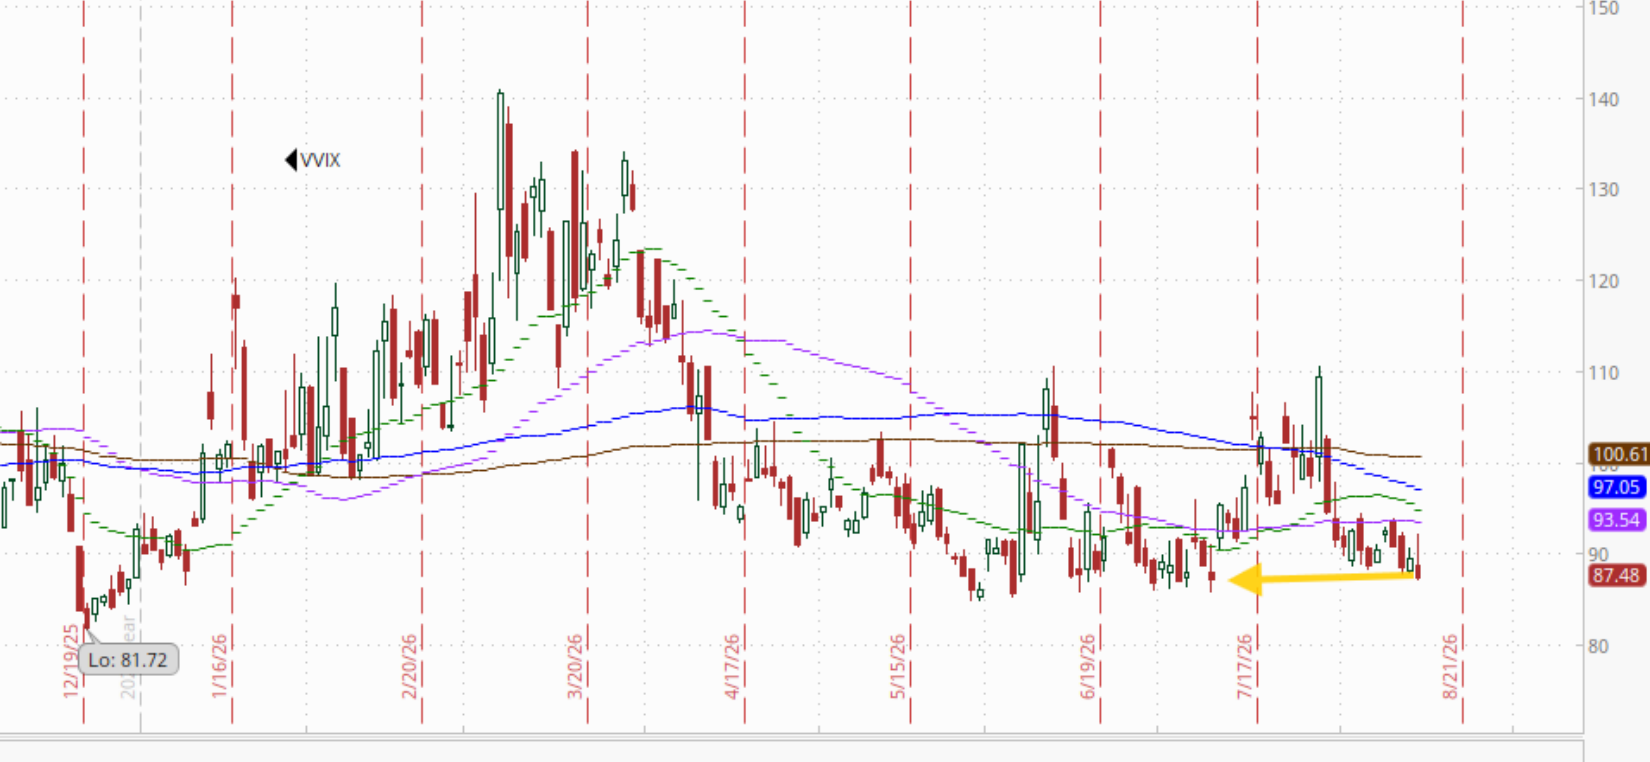Select the red 87.48 last price tag

click(x=1617, y=576)
